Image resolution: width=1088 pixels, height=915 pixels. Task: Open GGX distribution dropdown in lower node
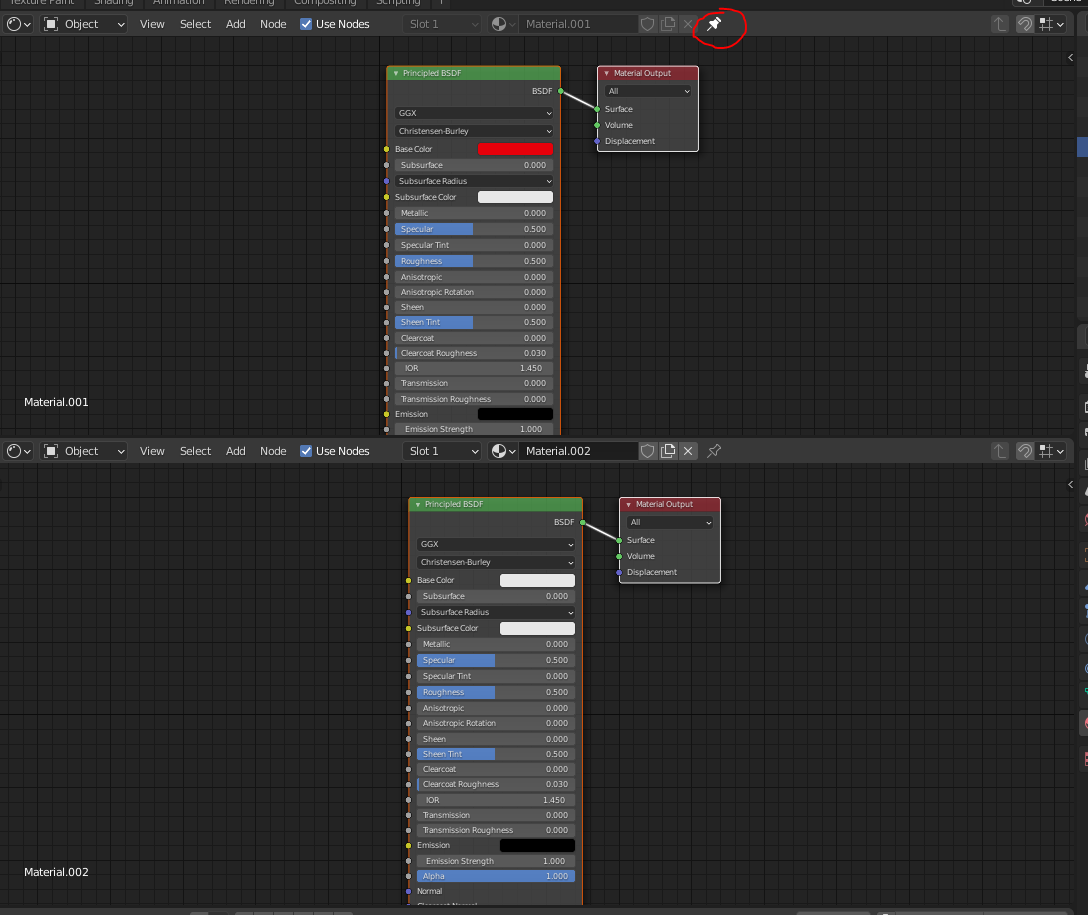[496, 545]
